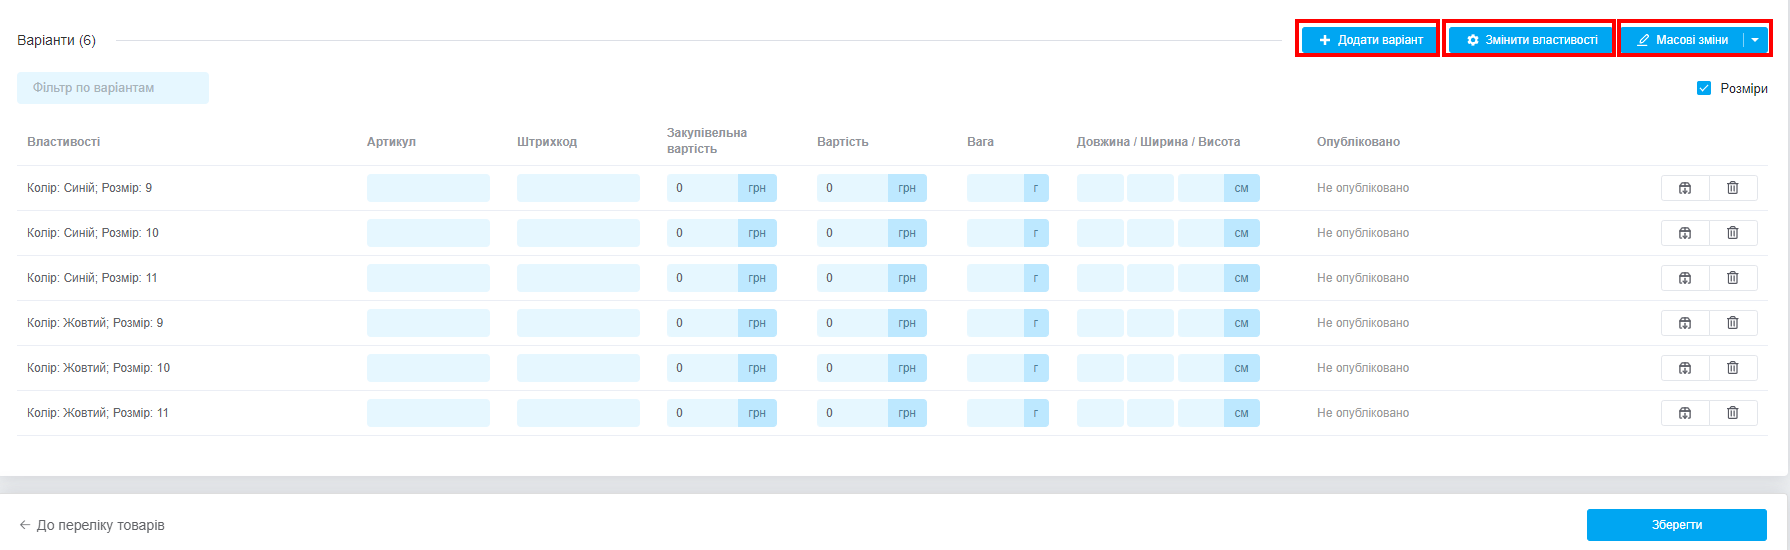
Task: Click the box icon for Жовтий, Розмір: 9
Action: tap(1685, 323)
